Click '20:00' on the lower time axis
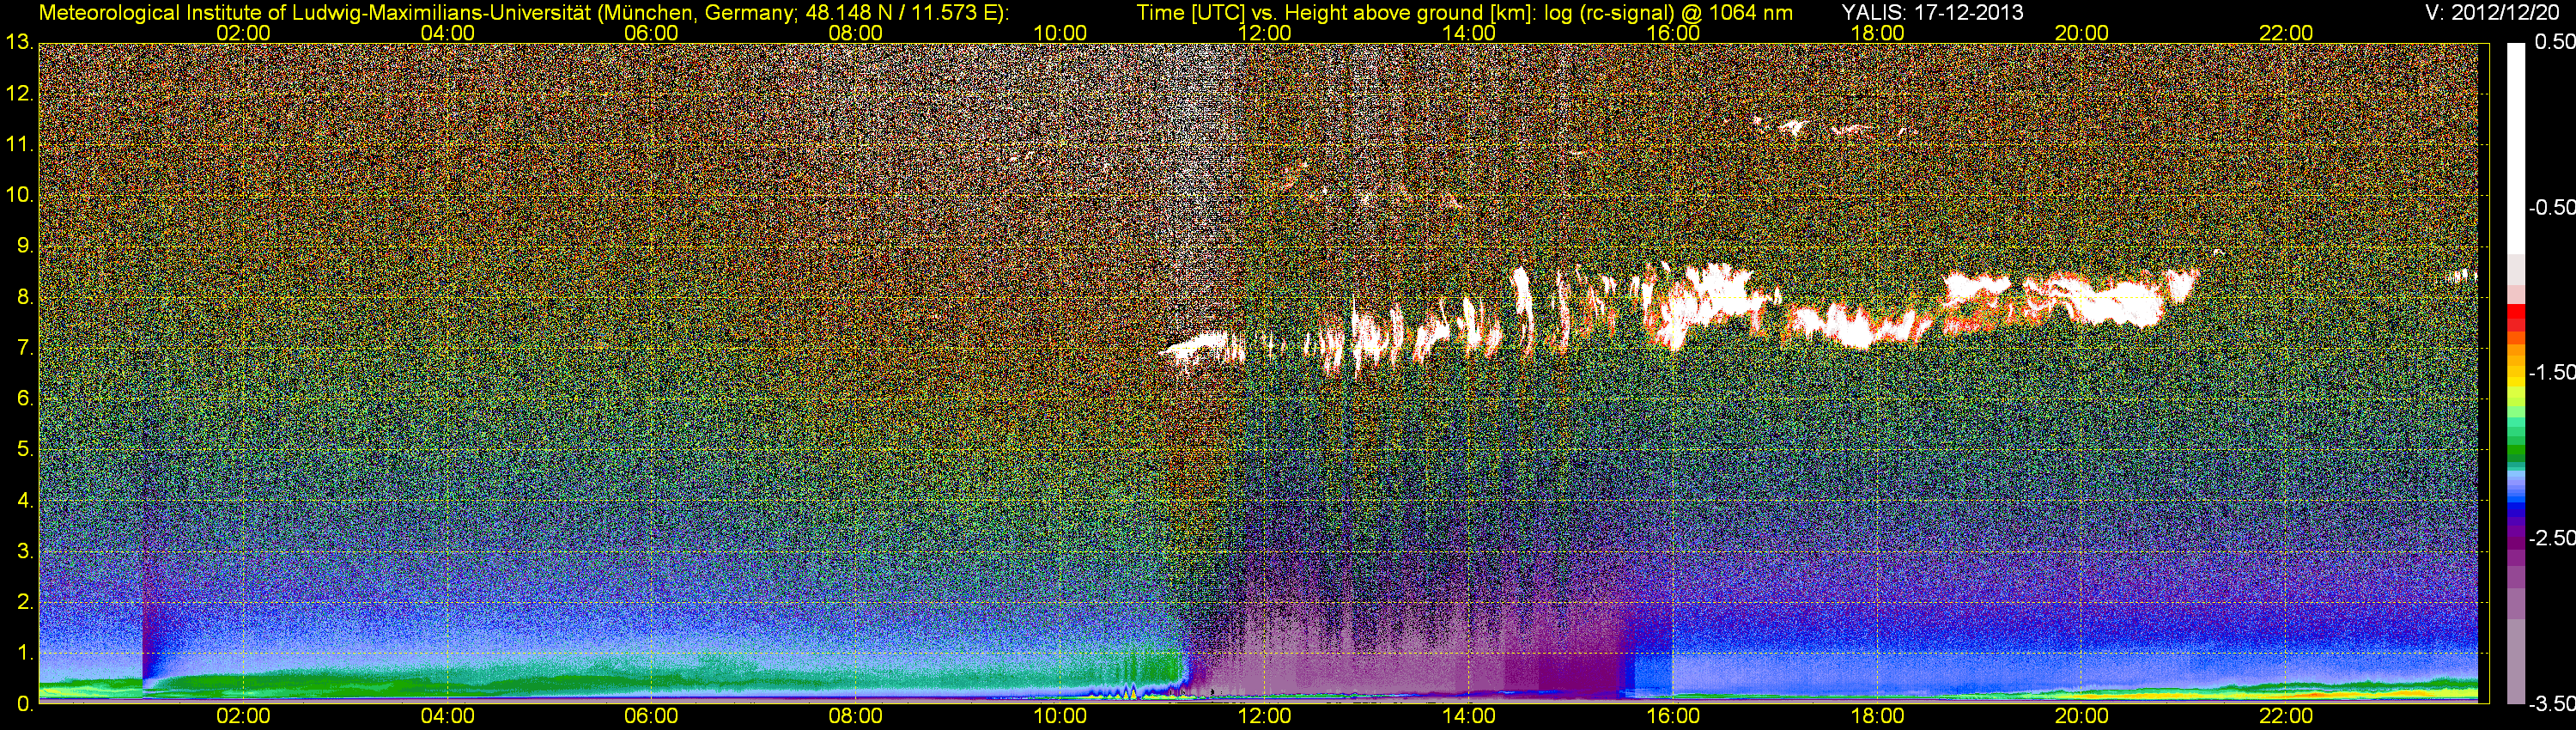 tap(2082, 717)
